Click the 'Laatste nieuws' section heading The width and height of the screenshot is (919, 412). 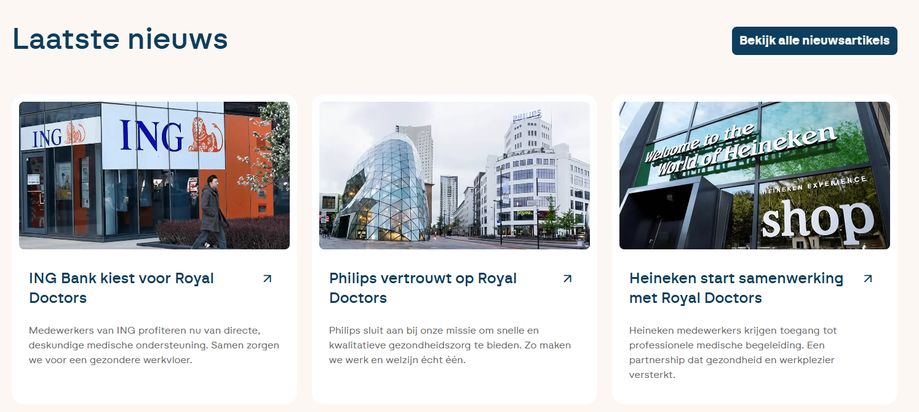click(x=120, y=39)
